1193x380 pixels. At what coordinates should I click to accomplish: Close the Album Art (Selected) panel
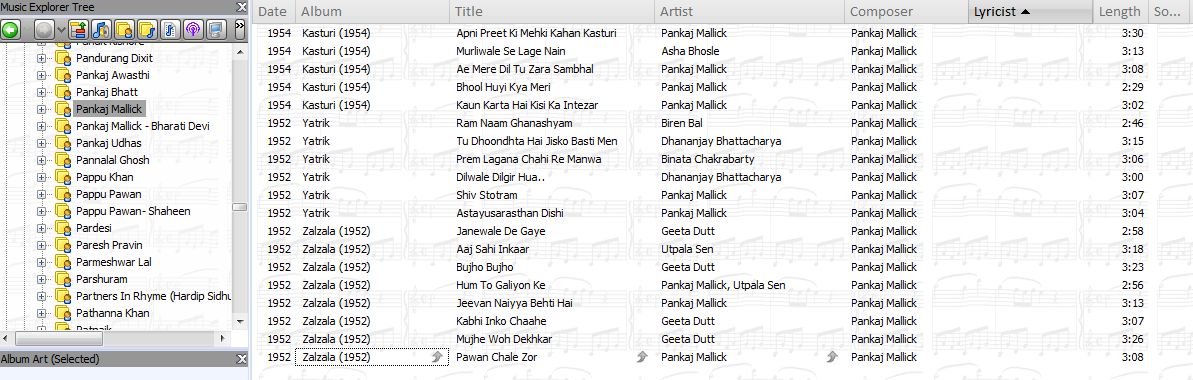click(241, 359)
